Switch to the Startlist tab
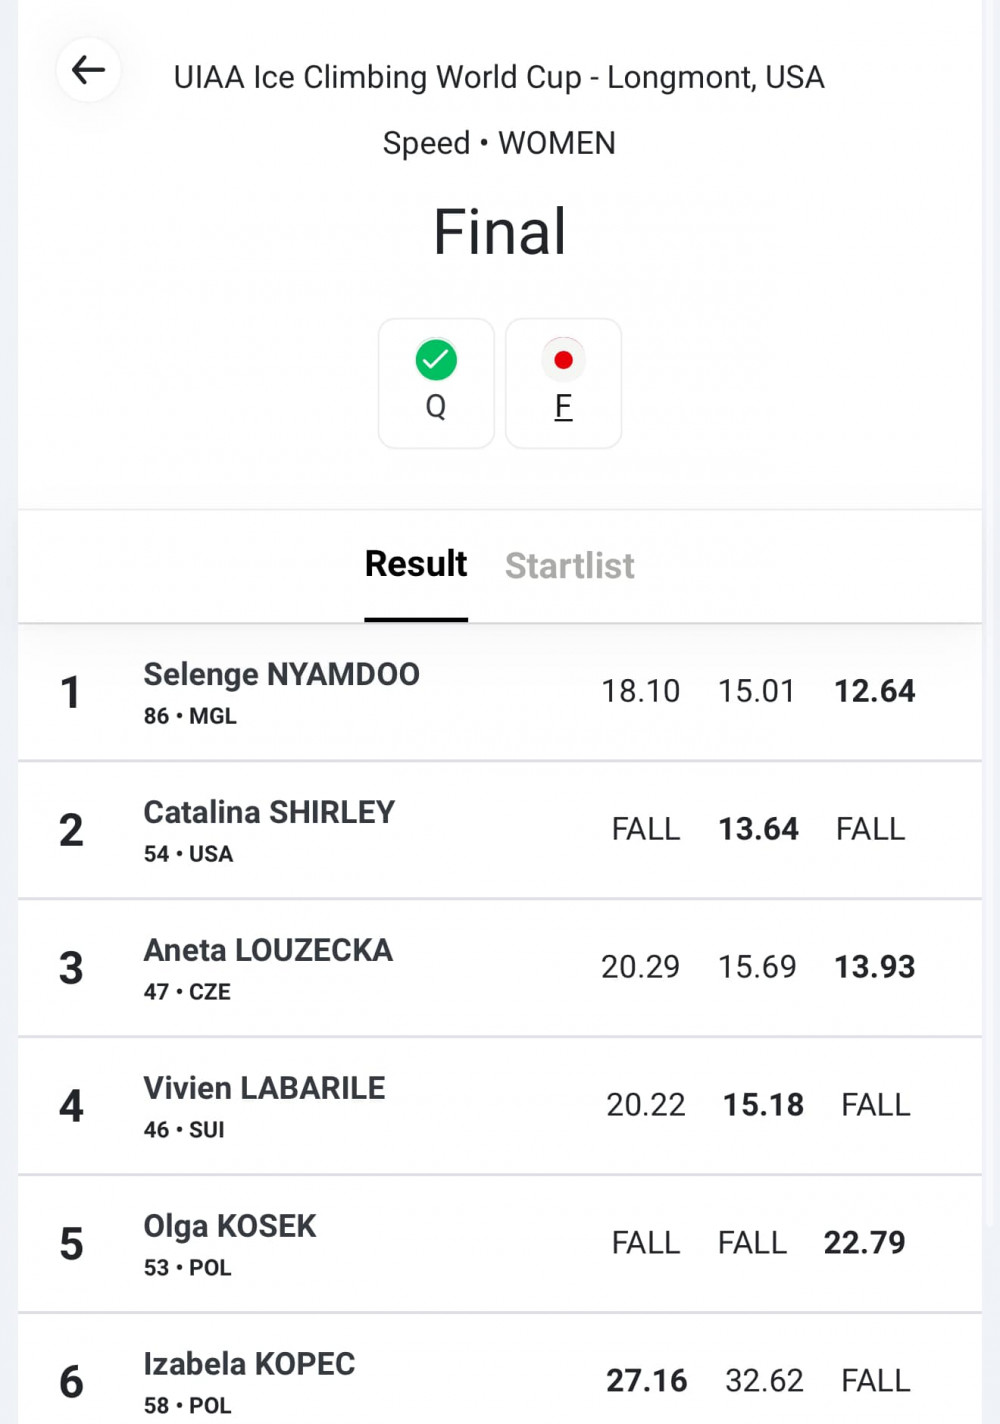The image size is (1000, 1424). click(x=569, y=566)
